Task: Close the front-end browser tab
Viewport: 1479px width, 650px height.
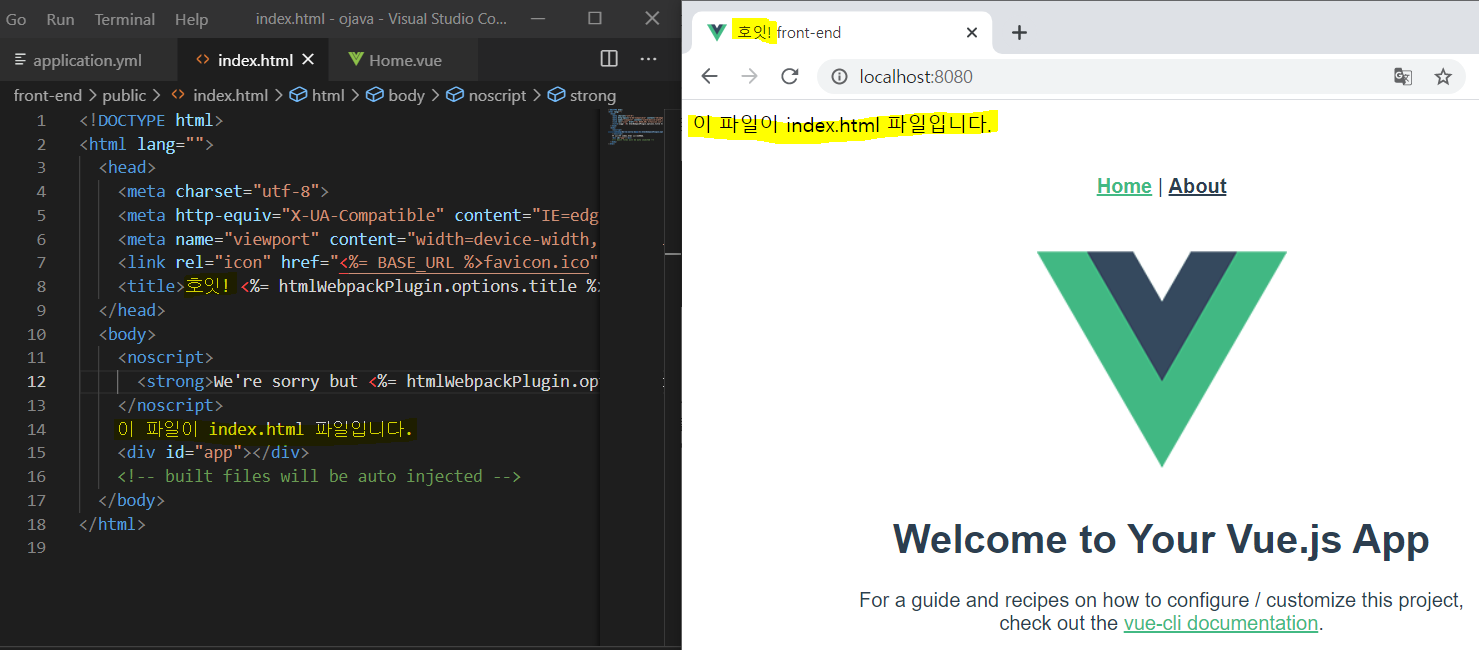Action: [971, 32]
